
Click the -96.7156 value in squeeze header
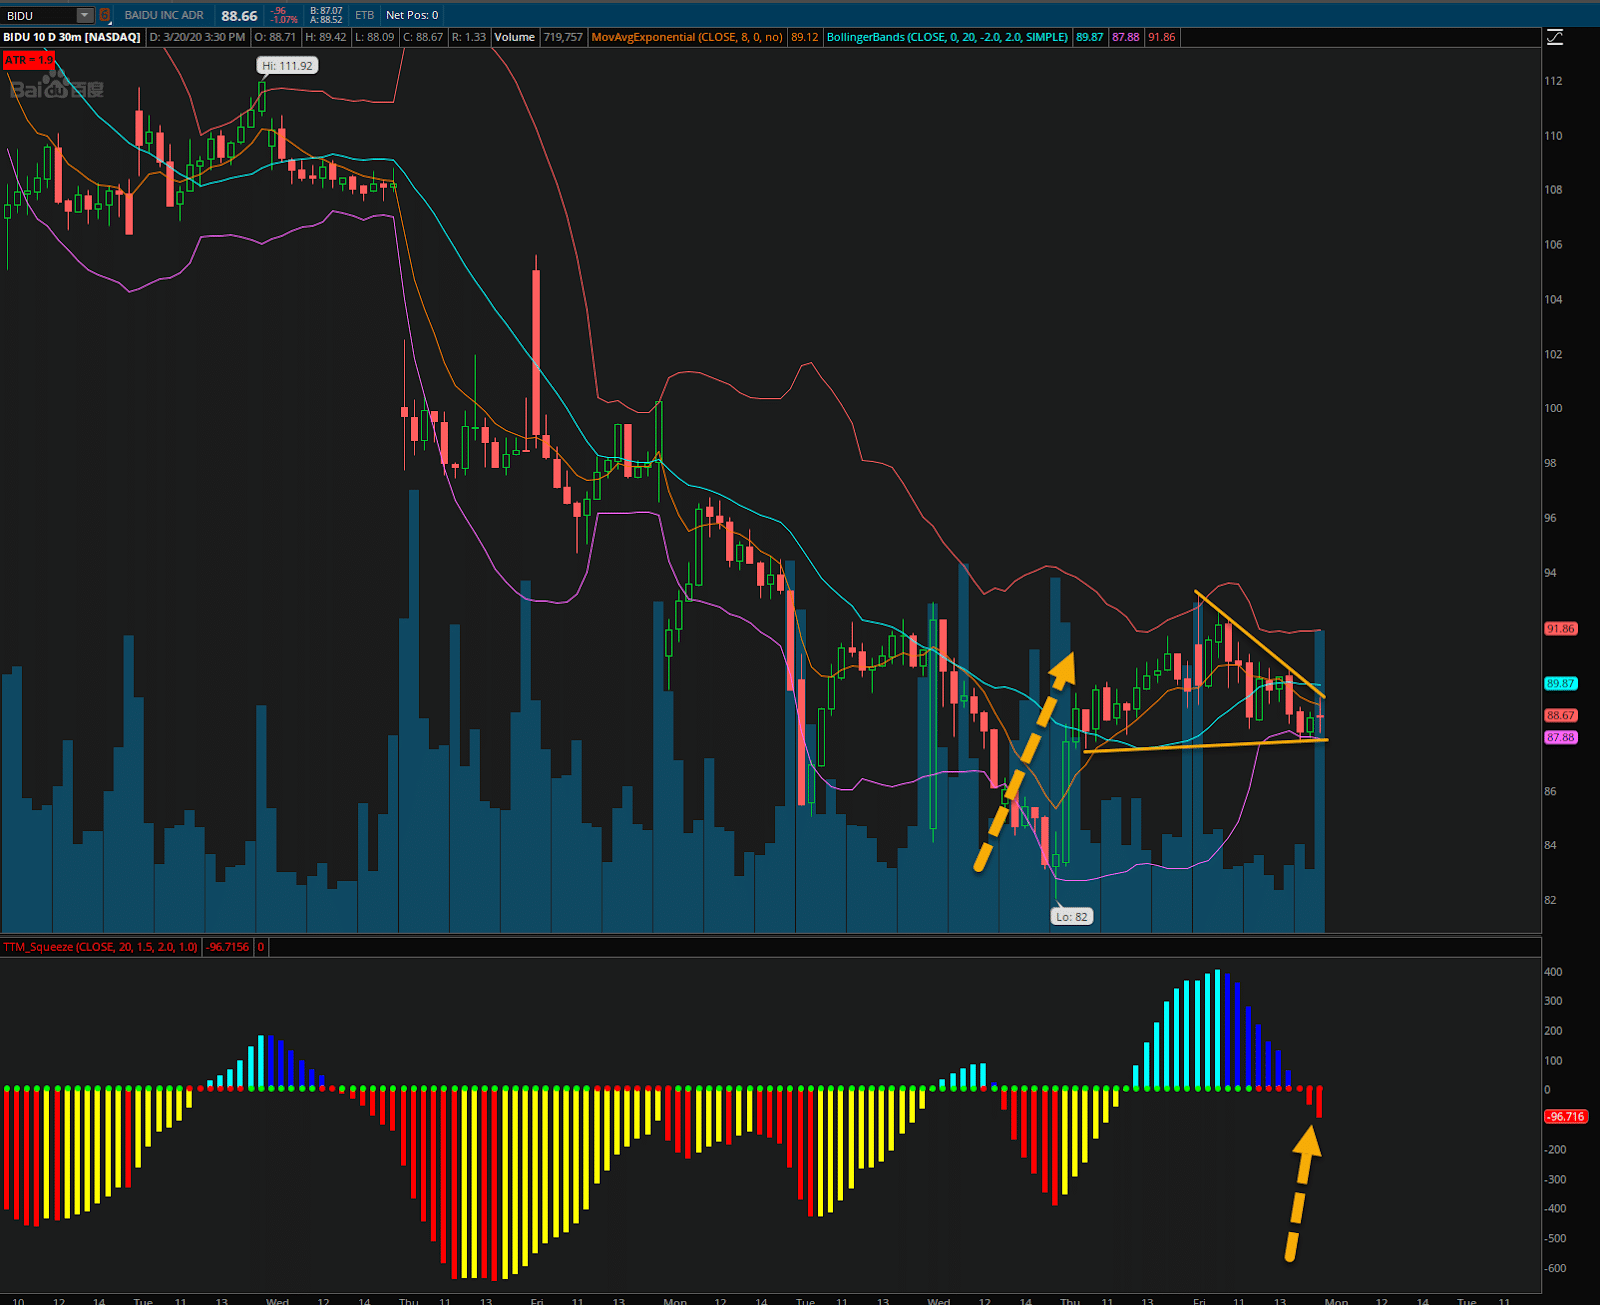point(228,947)
